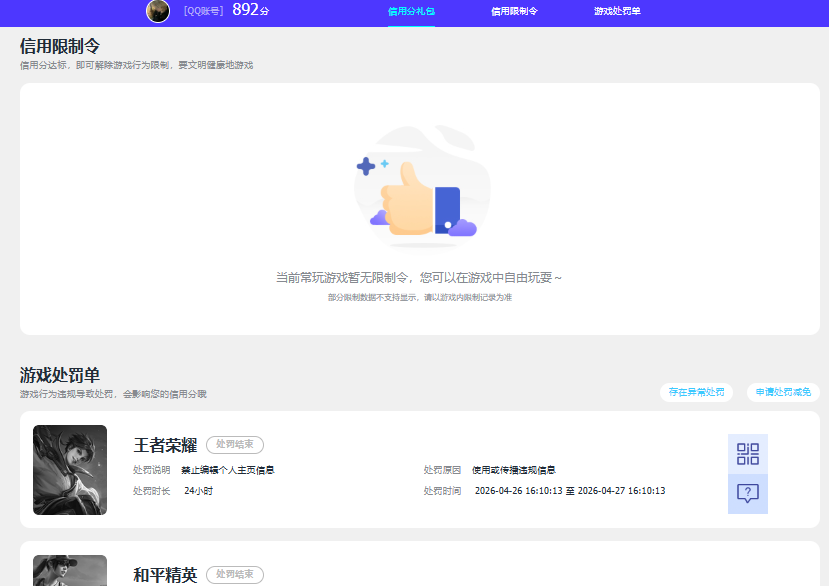Click the 信用分达标 subtitle text
This screenshot has height=586, width=829.
pyautogui.click(x=136, y=65)
